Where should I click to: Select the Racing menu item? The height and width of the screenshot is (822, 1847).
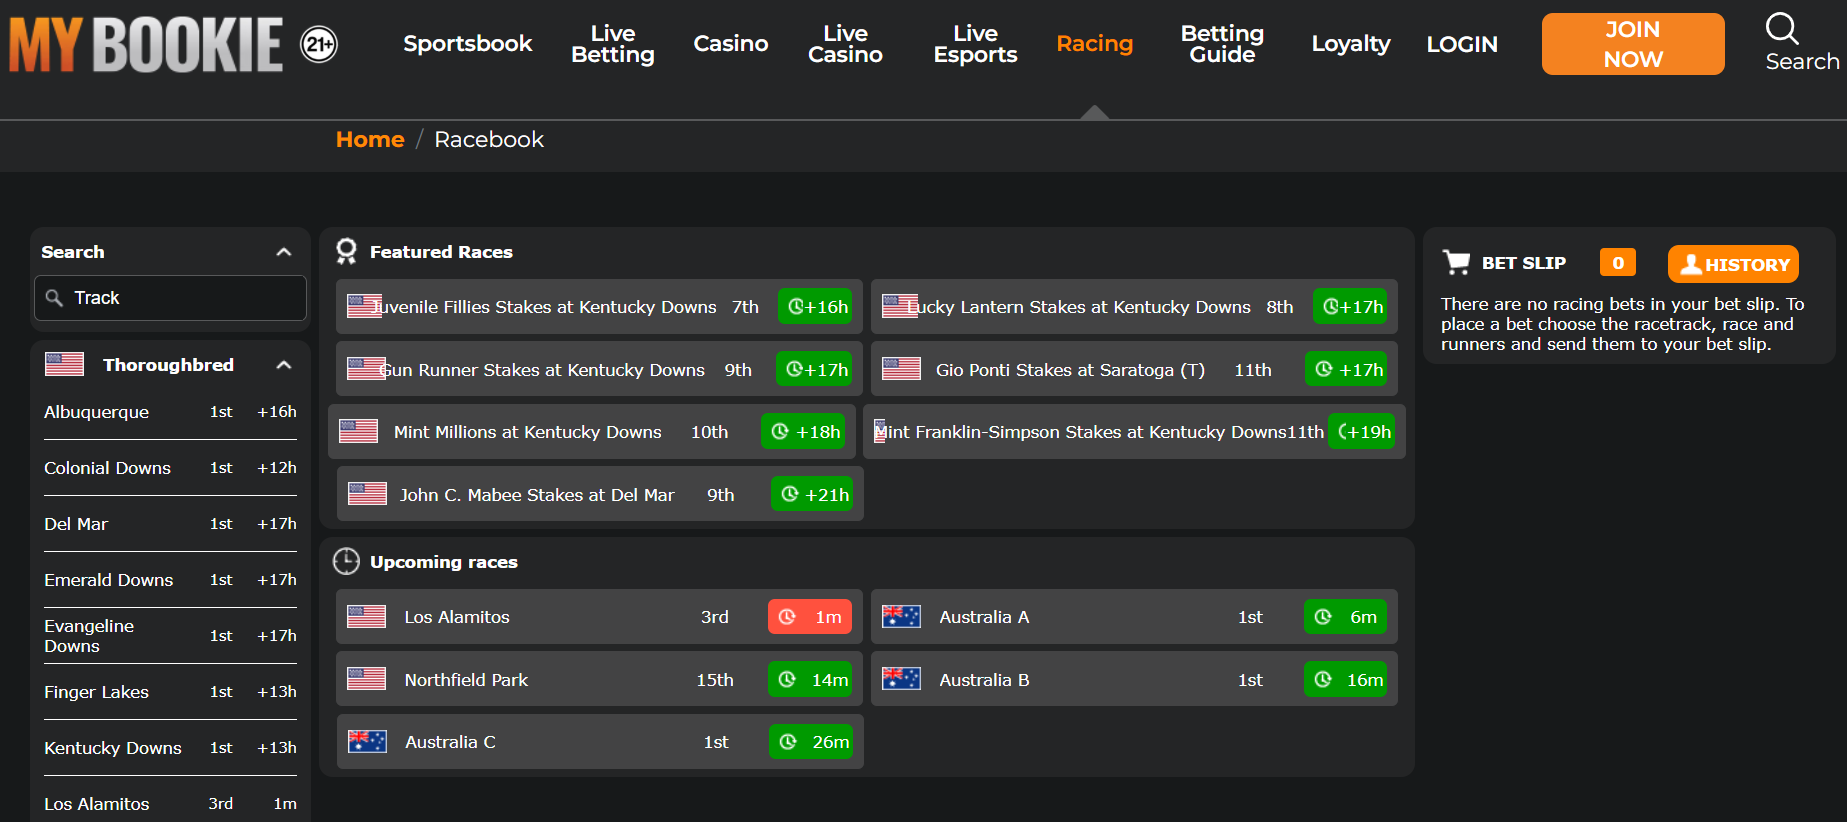tap(1095, 44)
